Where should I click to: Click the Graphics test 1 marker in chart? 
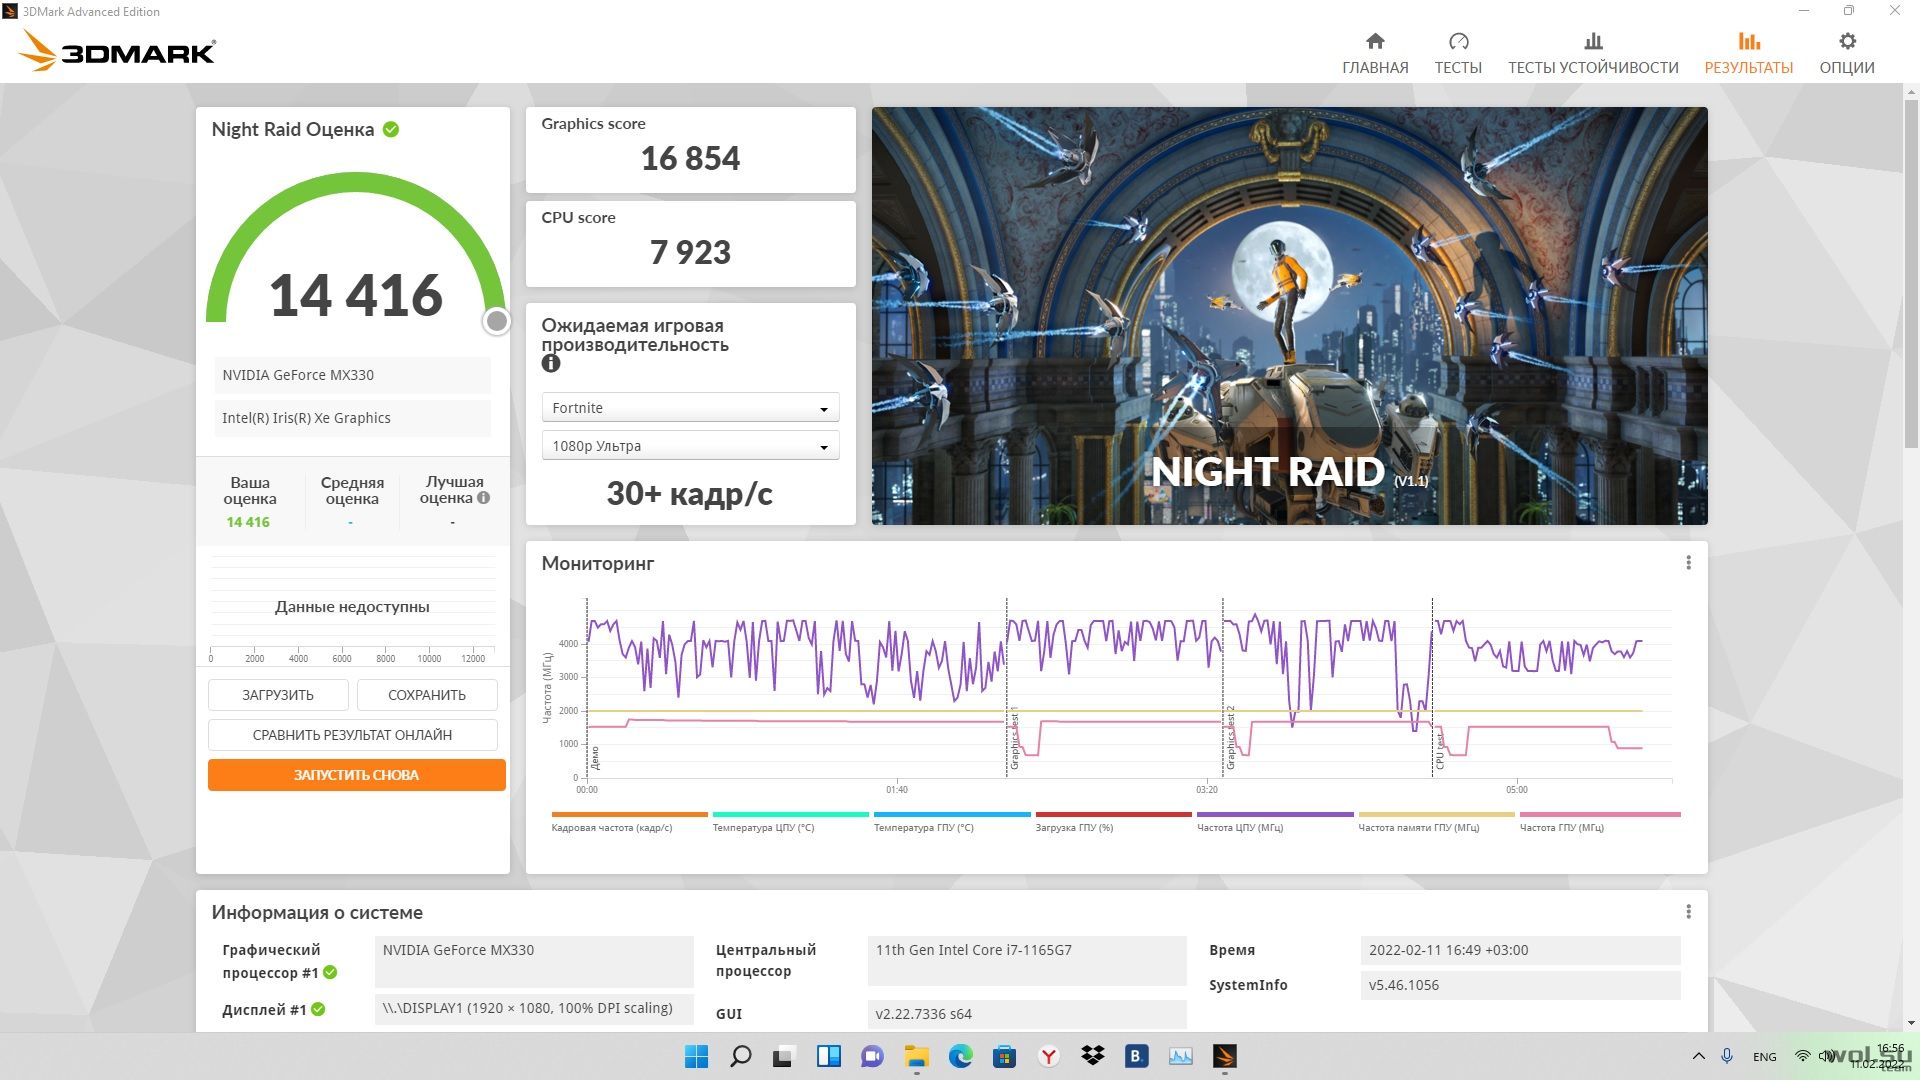coord(1014,738)
